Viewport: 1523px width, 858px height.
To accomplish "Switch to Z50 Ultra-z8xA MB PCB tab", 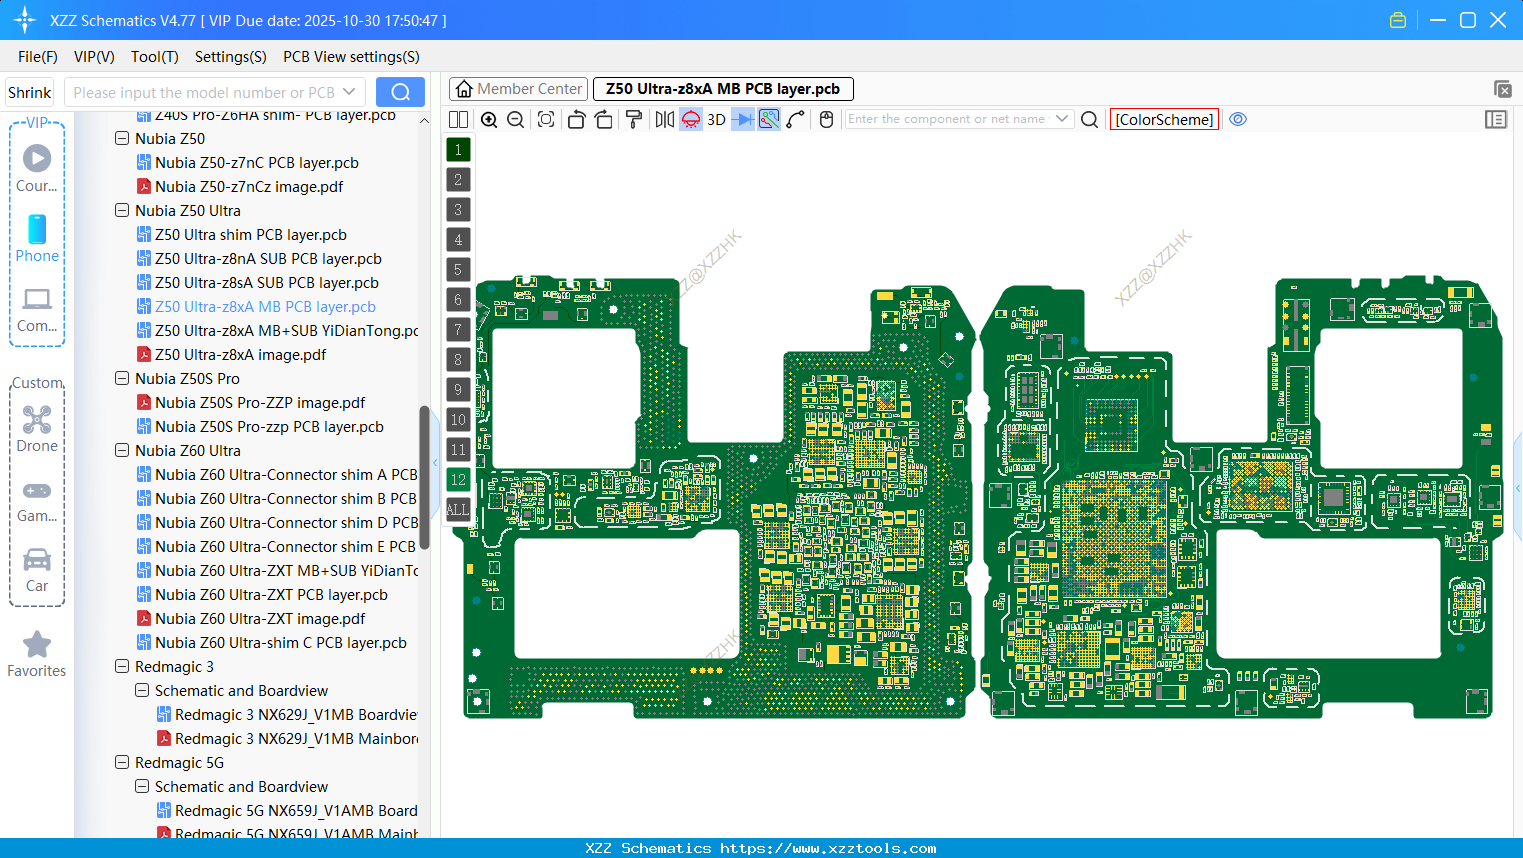I will (x=722, y=89).
